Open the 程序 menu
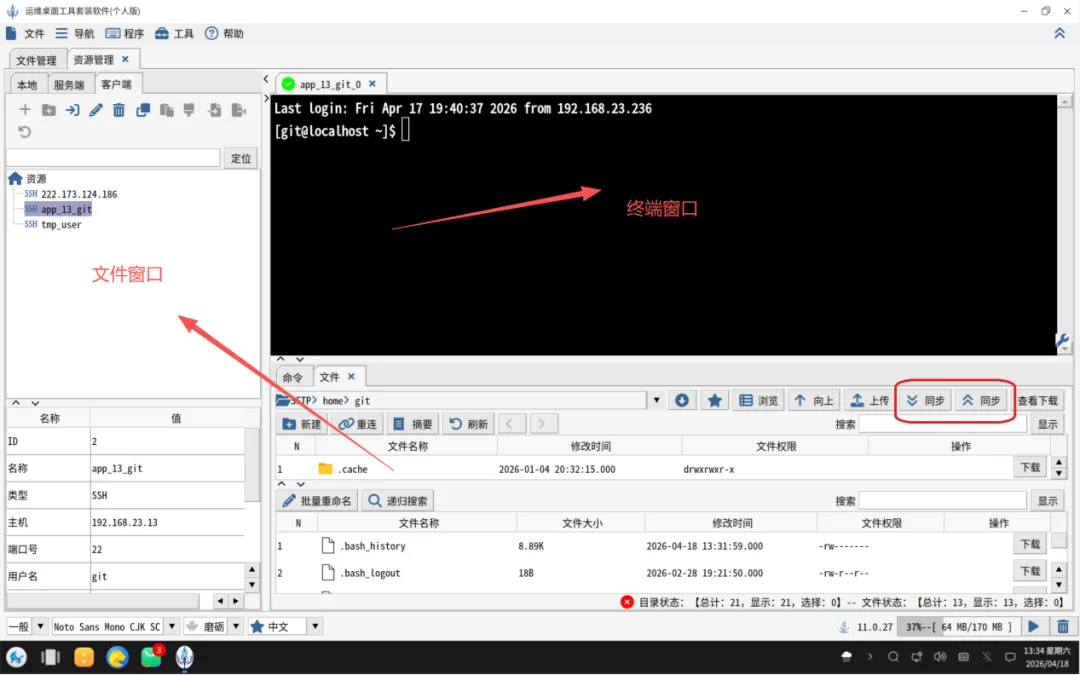The width and height of the screenshot is (1080, 675). point(125,33)
